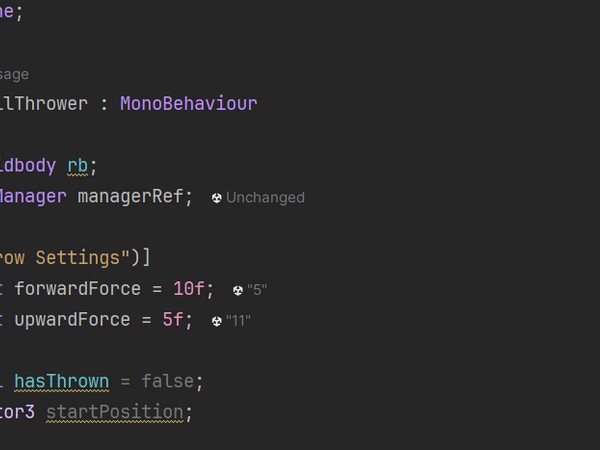This screenshot has height=450, width=600.
Task: Click on the MonoBehaviour base class name
Action: coord(188,103)
